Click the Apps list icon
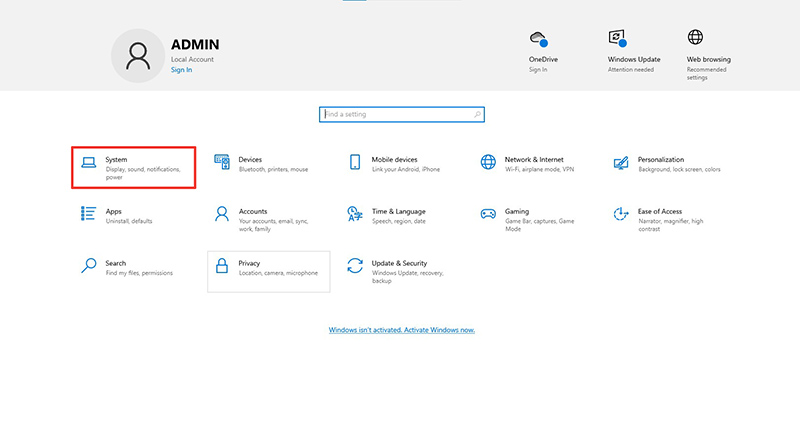 pyautogui.click(x=88, y=214)
